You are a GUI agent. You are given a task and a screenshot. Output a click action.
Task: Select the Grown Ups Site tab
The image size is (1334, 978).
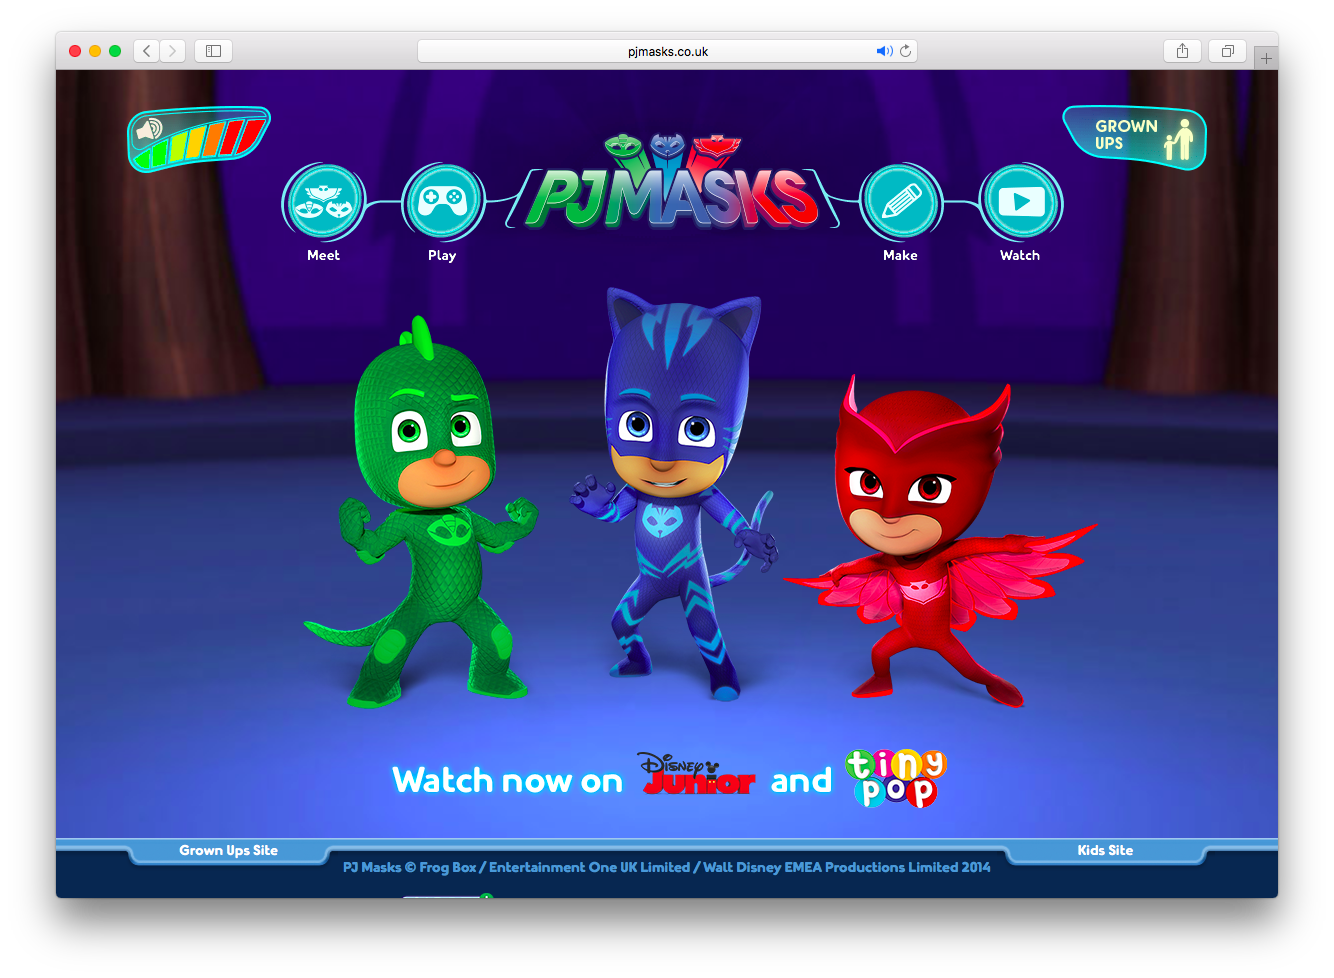click(228, 851)
